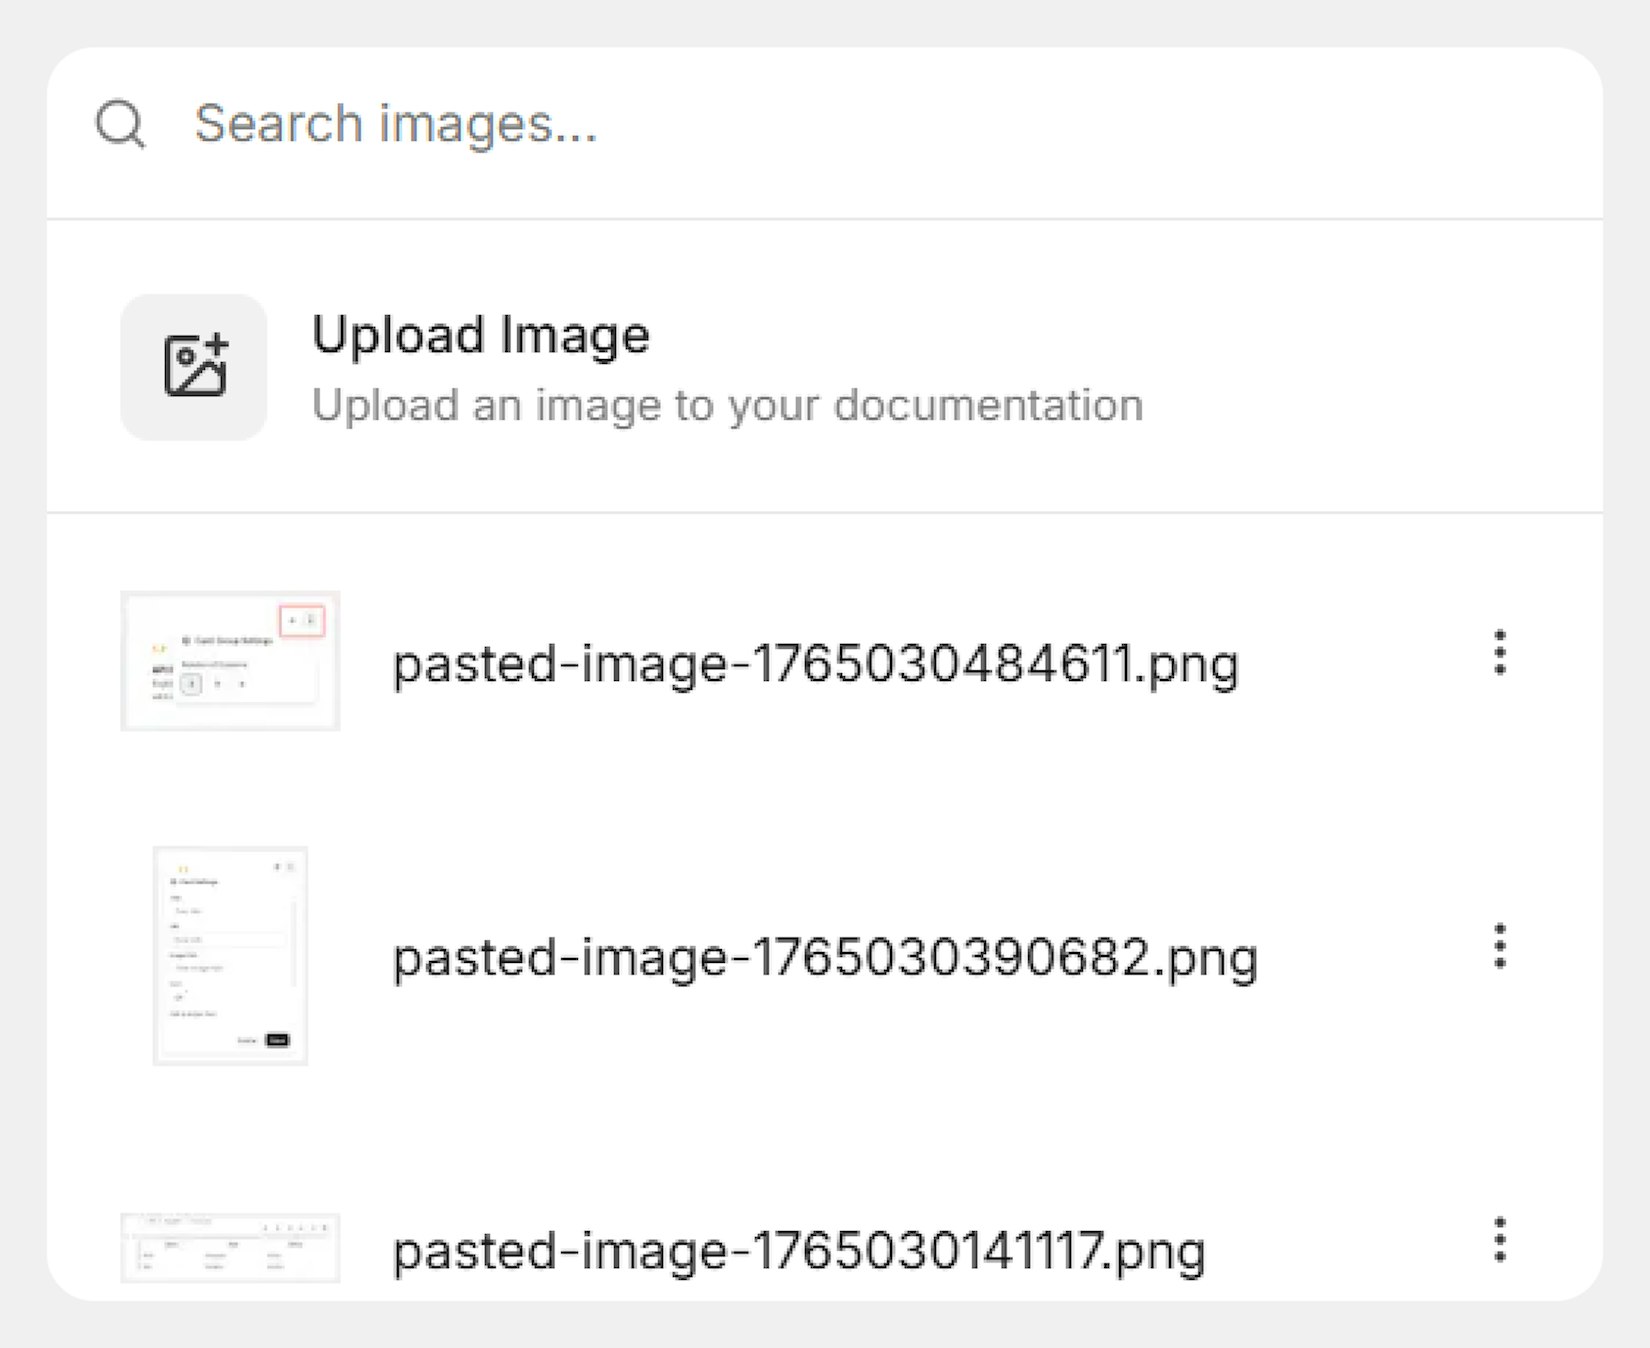Click black button inside the second thumbnail
Image resolution: width=1650 pixels, height=1348 pixels.
point(278,1040)
